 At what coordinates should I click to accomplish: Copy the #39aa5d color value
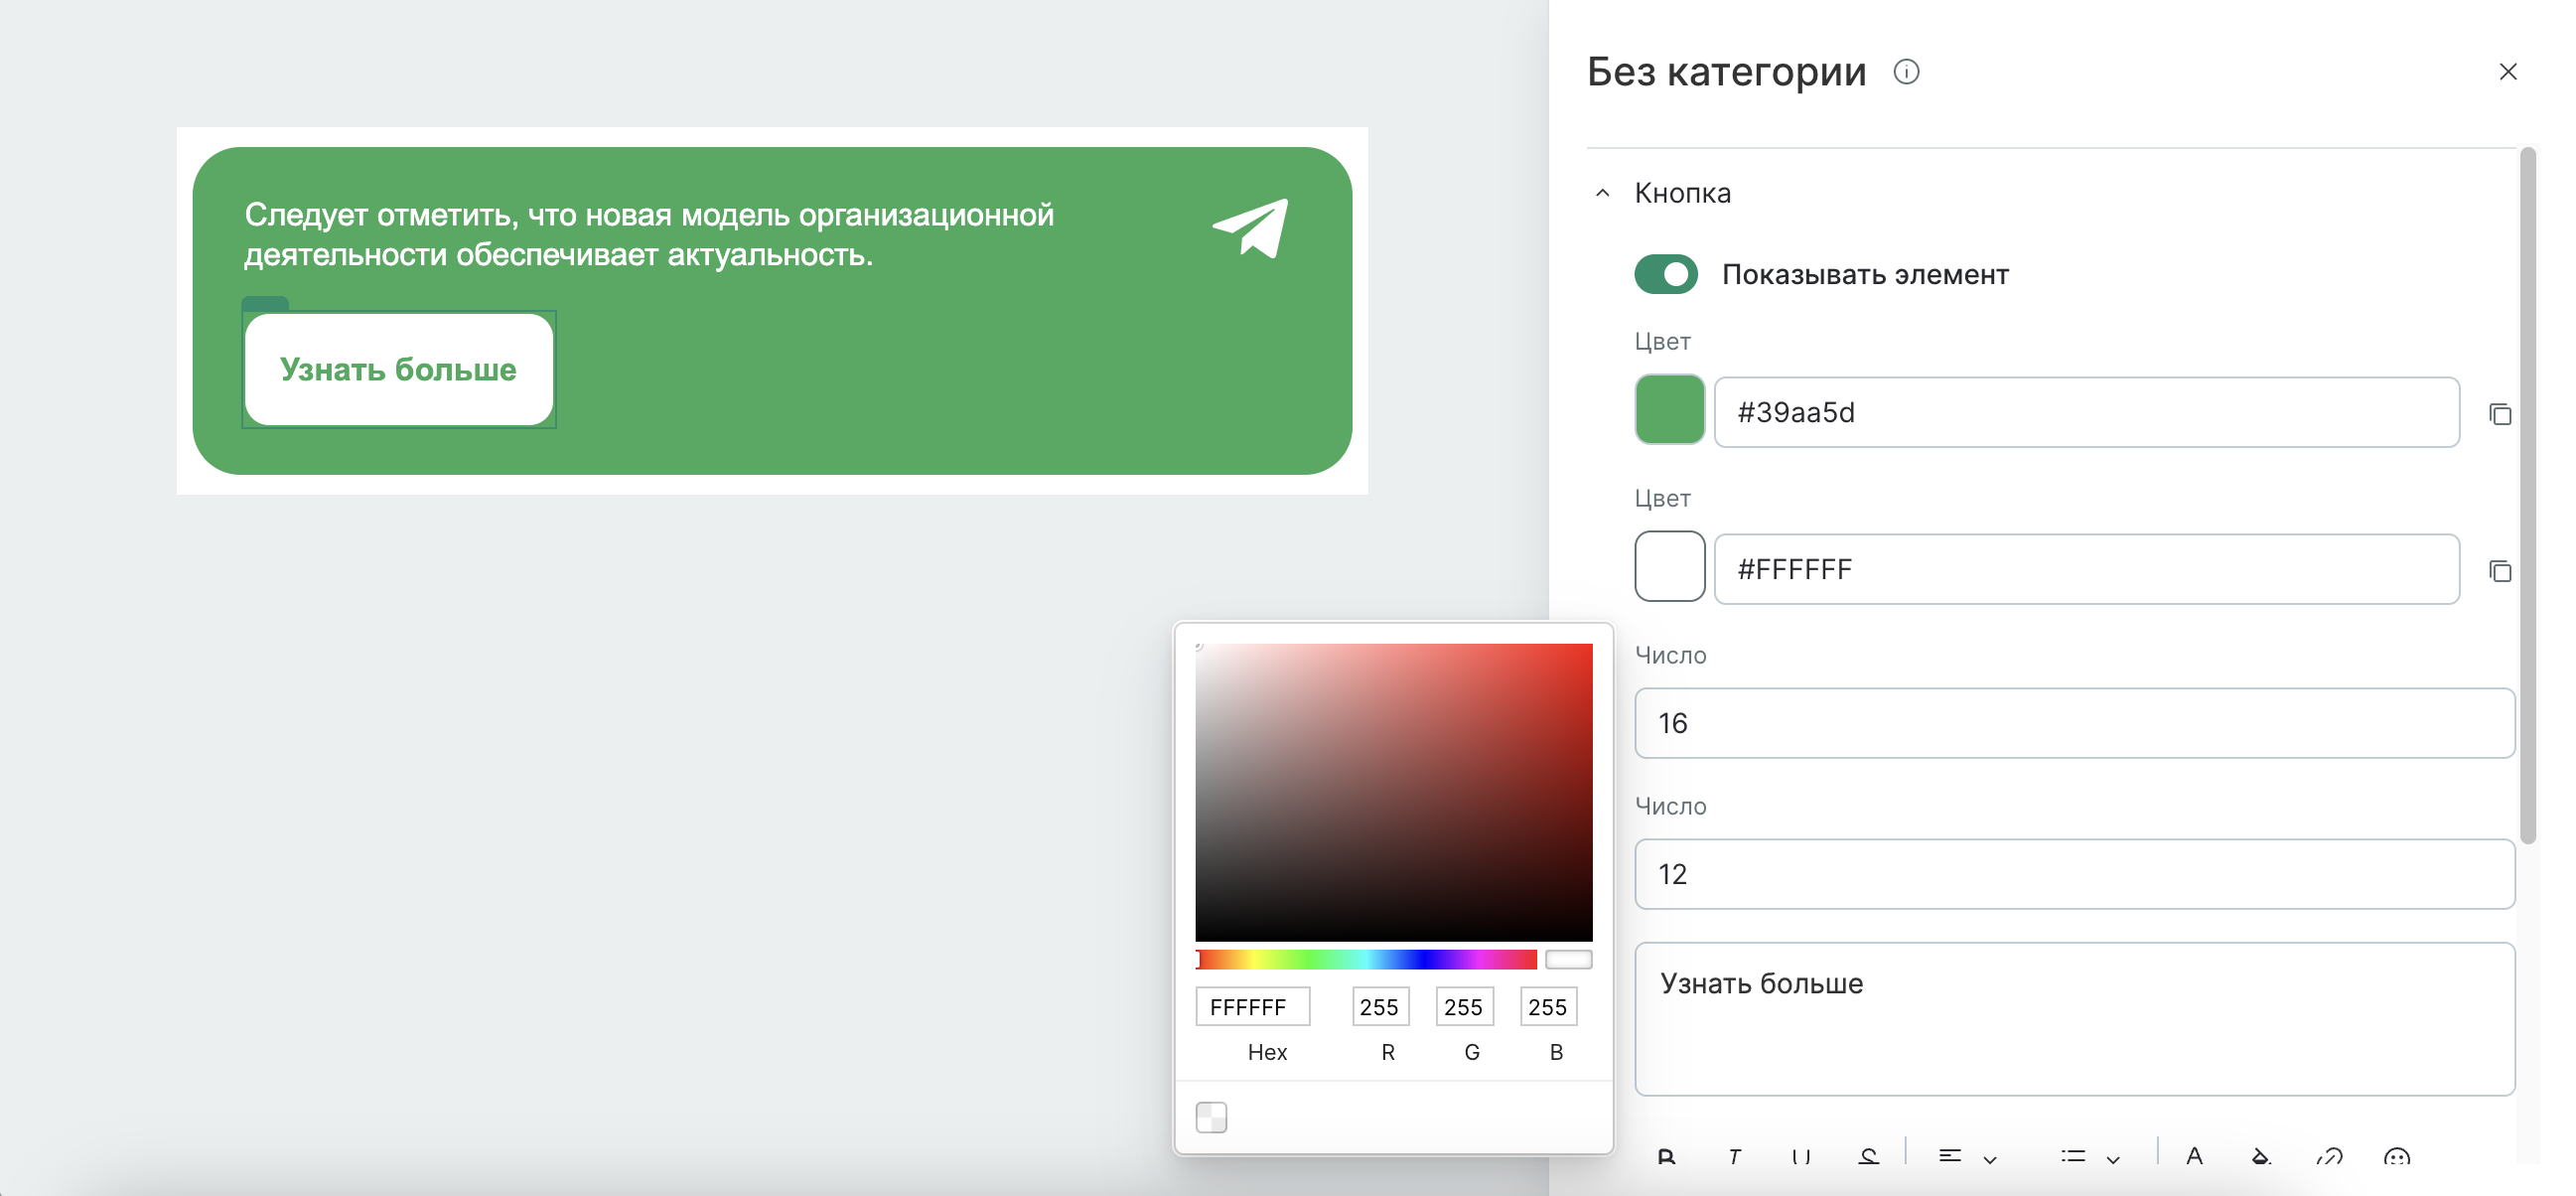pos(2499,413)
